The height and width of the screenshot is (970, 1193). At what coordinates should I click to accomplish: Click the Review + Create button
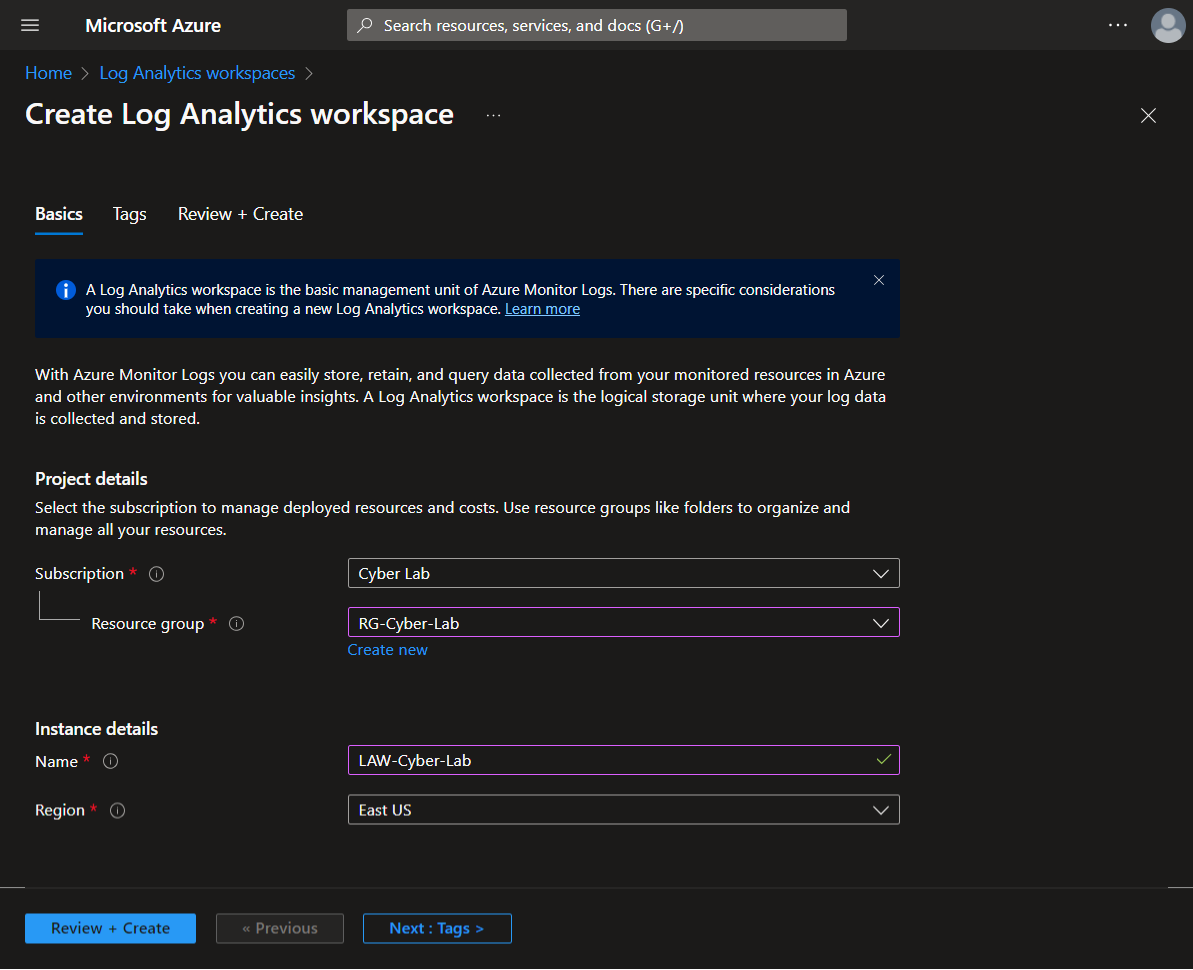tap(110, 929)
